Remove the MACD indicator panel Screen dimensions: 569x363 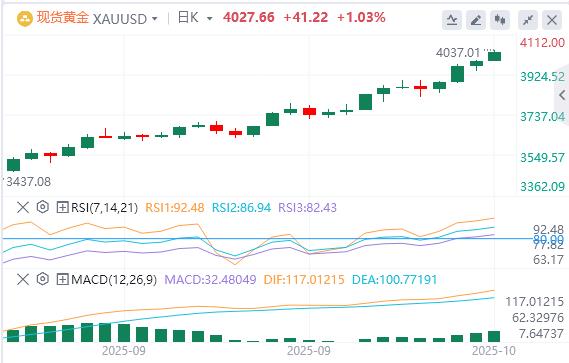pos(23,280)
